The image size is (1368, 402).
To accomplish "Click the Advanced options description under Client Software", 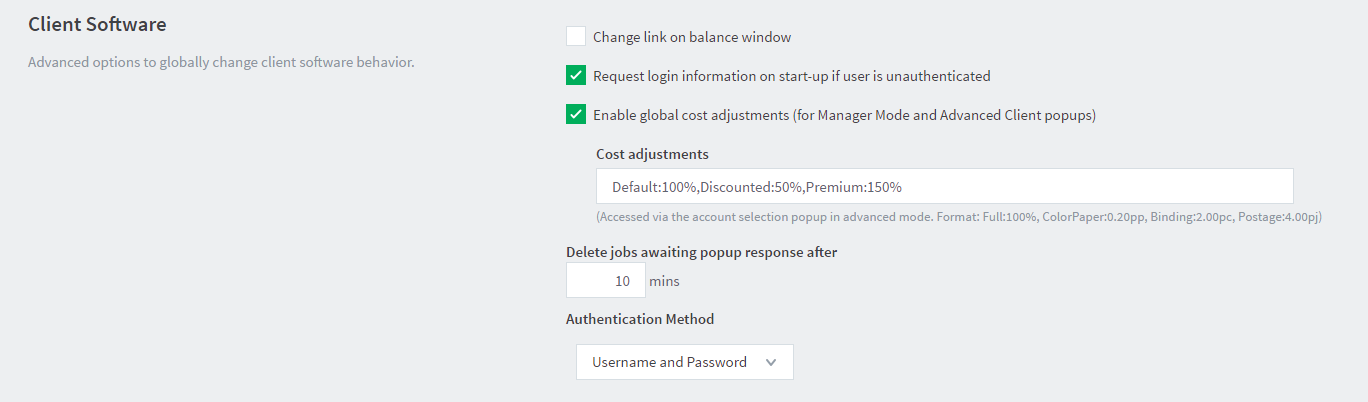I will pos(221,62).
